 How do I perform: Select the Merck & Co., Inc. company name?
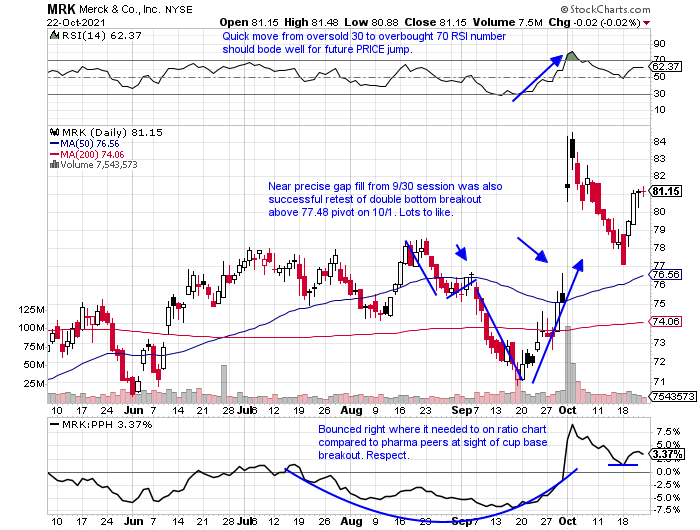pos(119,9)
